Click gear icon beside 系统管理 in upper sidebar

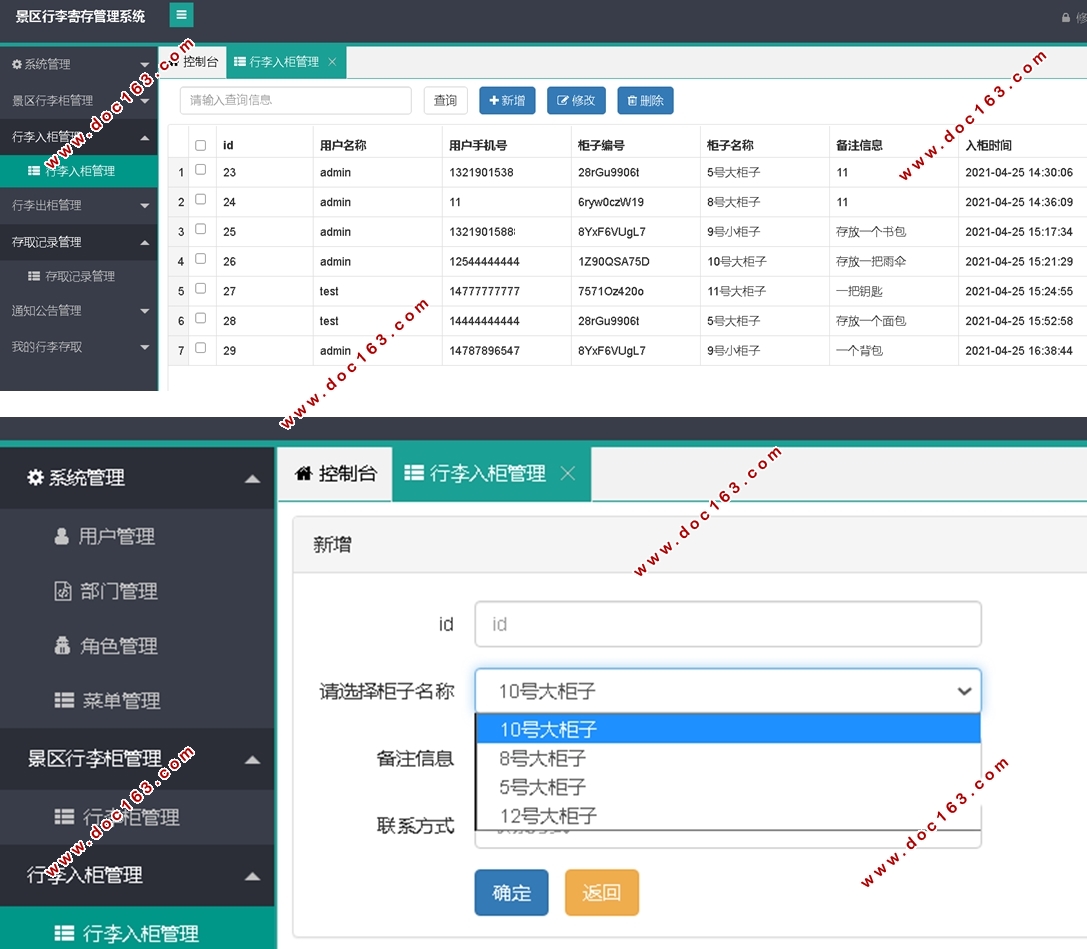point(17,64)
